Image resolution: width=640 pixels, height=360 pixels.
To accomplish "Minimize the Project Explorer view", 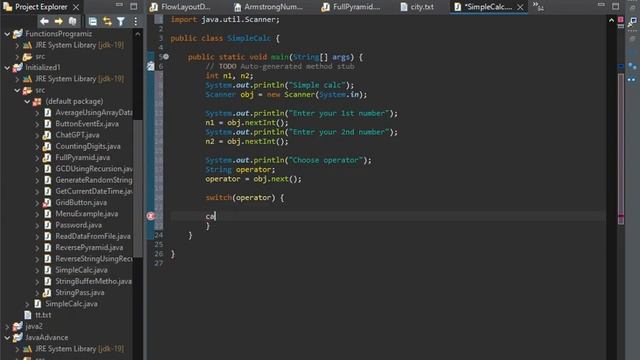I will tap(119, 5).
